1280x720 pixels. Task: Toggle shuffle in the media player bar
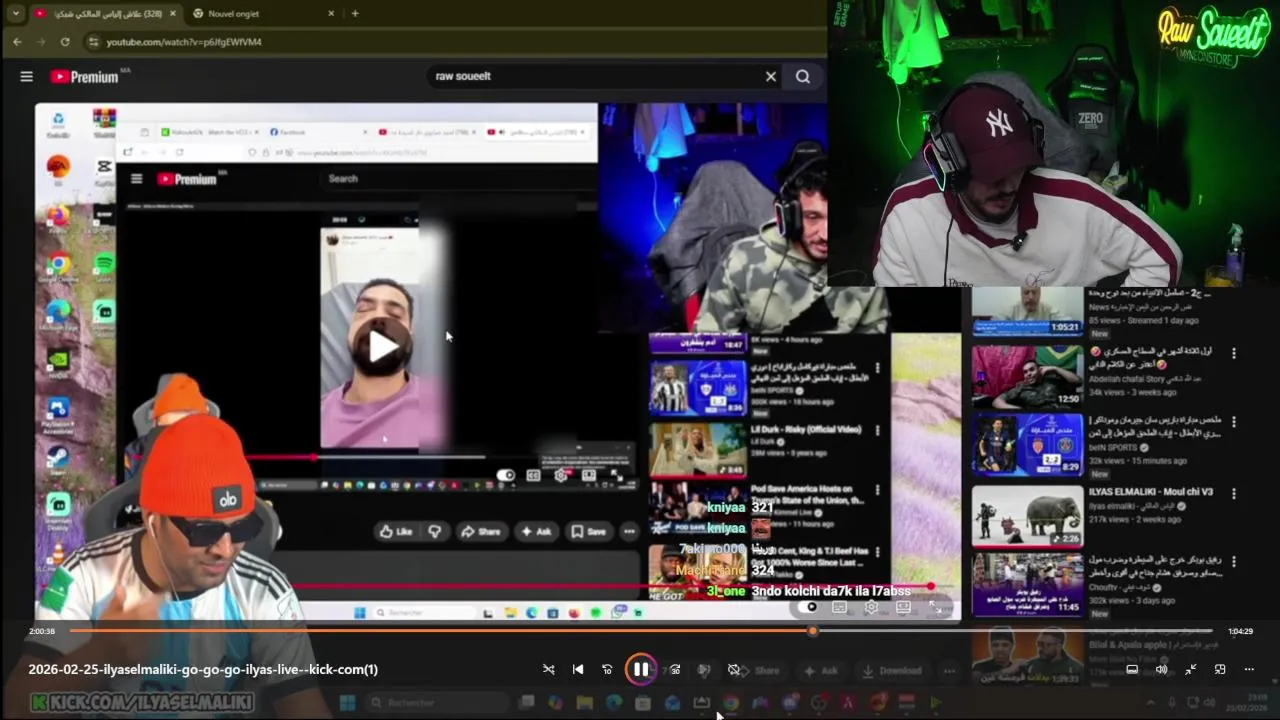(548, 670)
